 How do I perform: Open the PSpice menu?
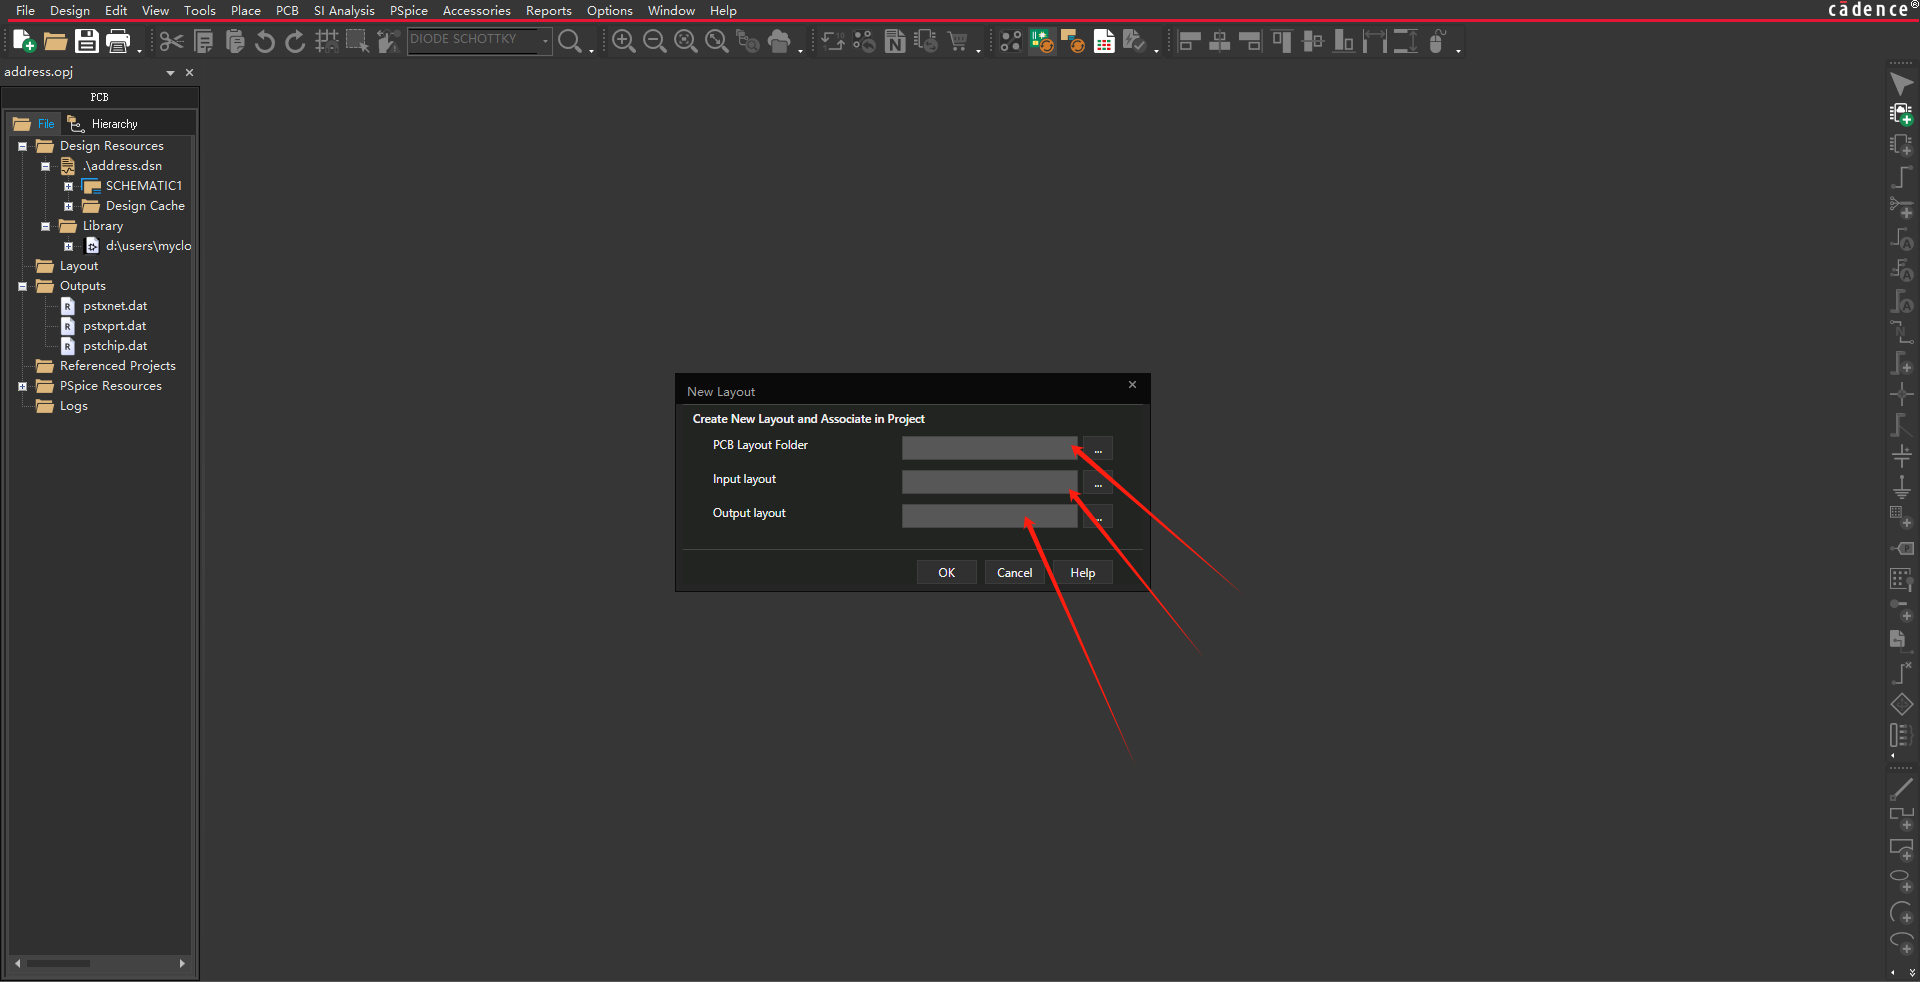408,10
